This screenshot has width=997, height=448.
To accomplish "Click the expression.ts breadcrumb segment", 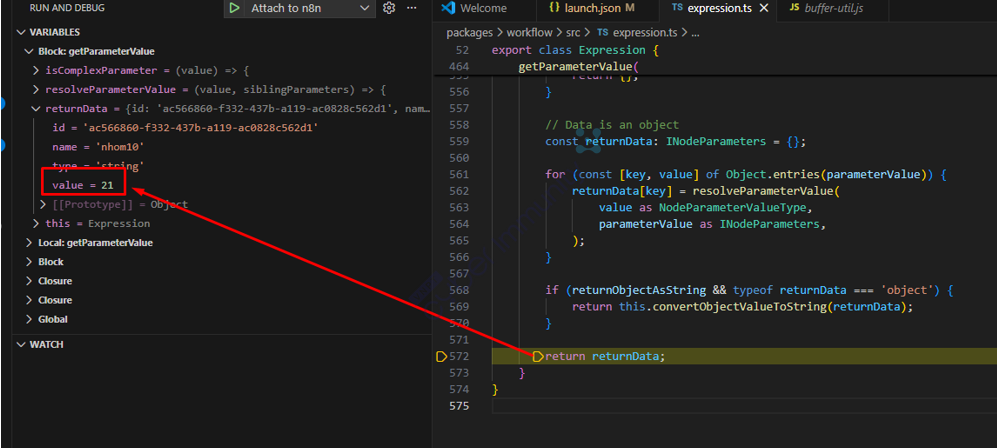I will tap(643, 33).
